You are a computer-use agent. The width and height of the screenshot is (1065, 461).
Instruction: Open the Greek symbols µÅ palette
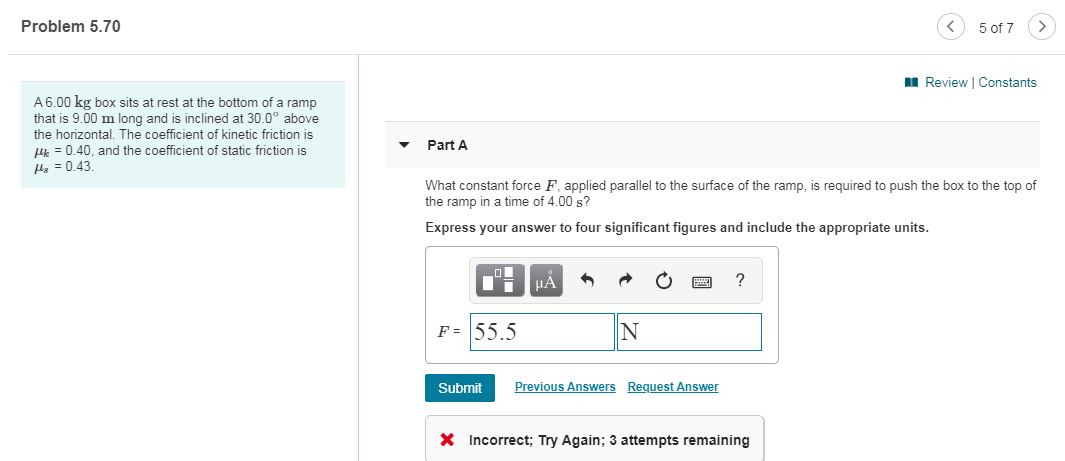(546, 280)
